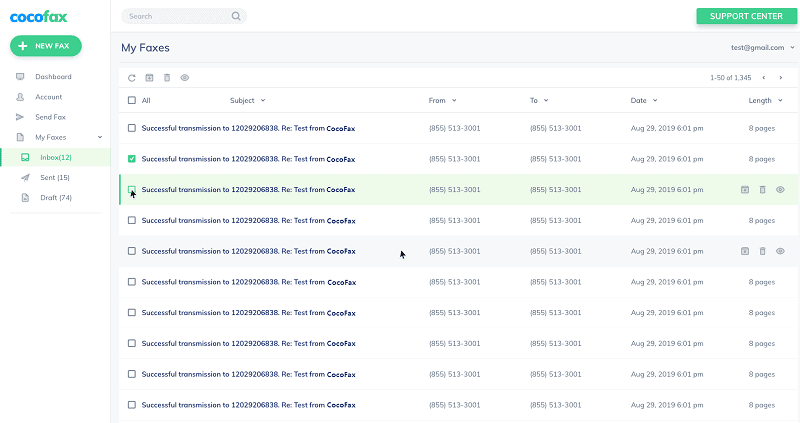Screen dimensions: 800x423
Task: Open Account in the sidebar
Action: click(x=48, y=97)
